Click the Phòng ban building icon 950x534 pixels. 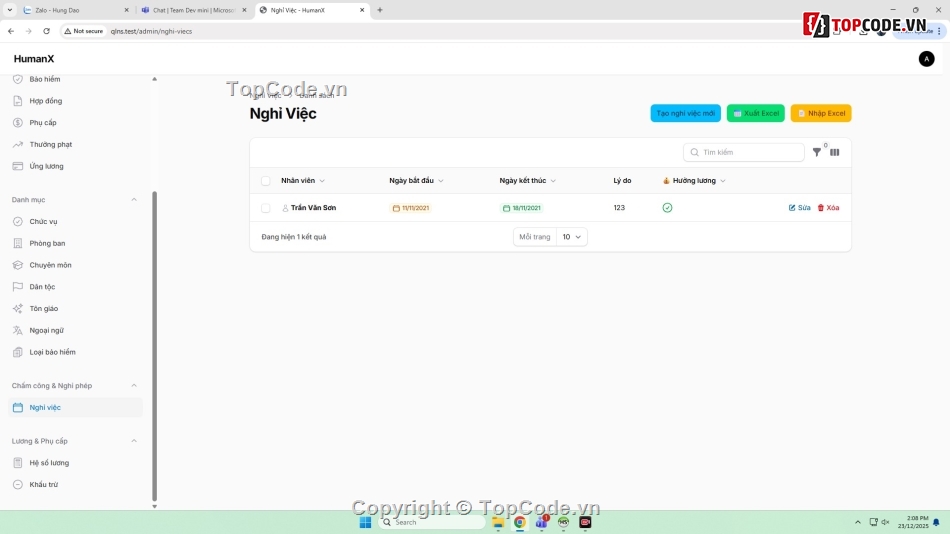click(18, 243)
